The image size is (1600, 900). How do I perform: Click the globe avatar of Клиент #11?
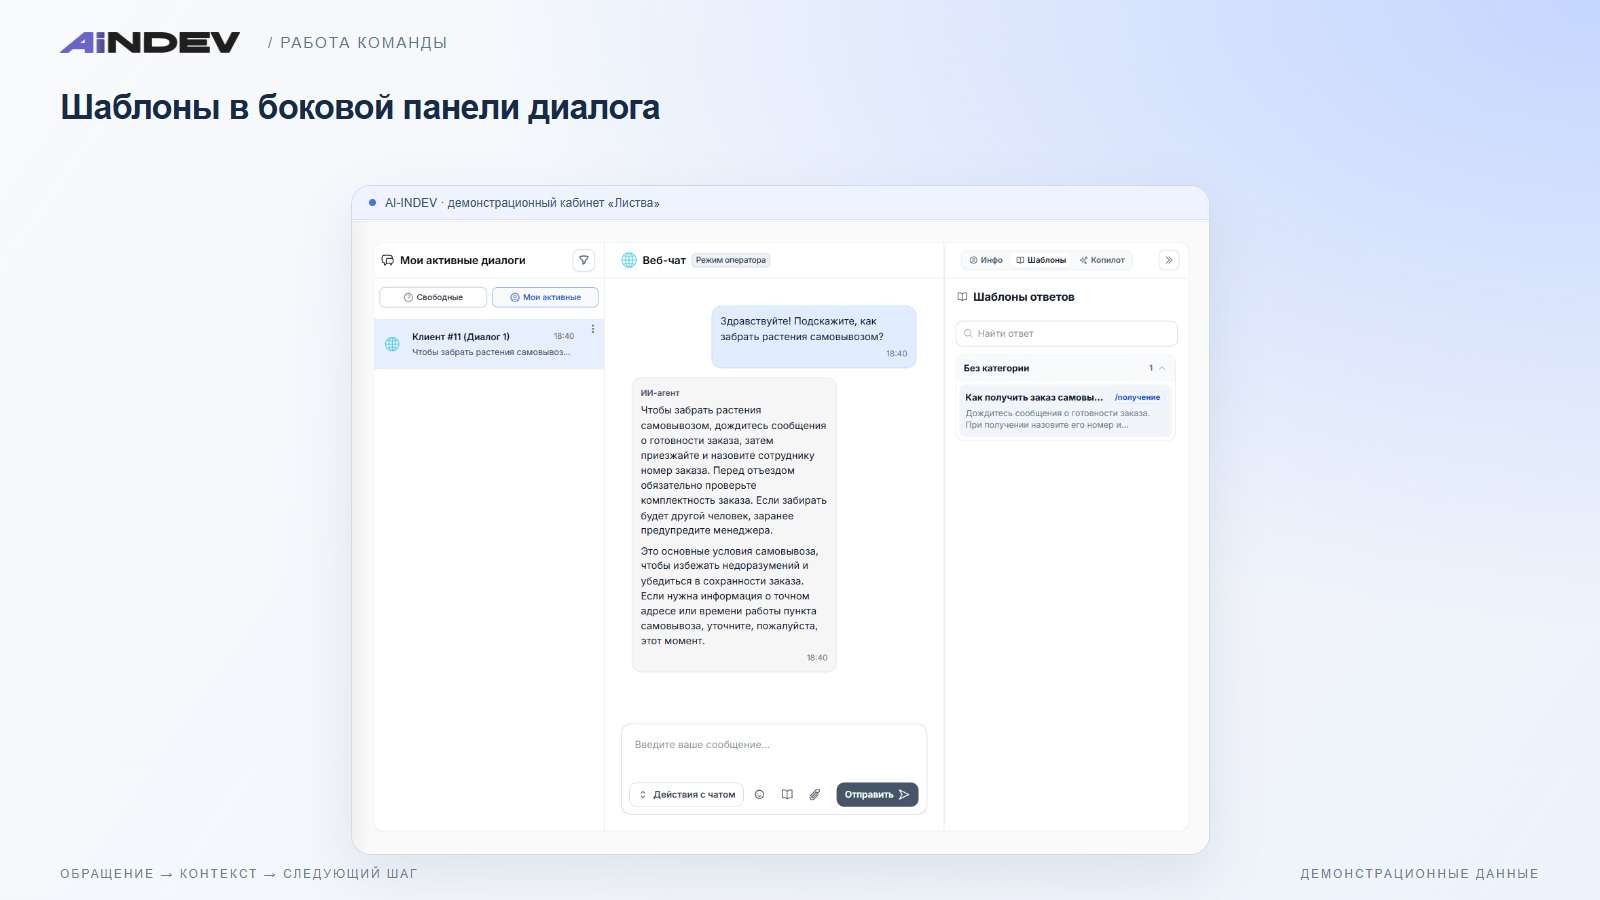click(392, 344)
